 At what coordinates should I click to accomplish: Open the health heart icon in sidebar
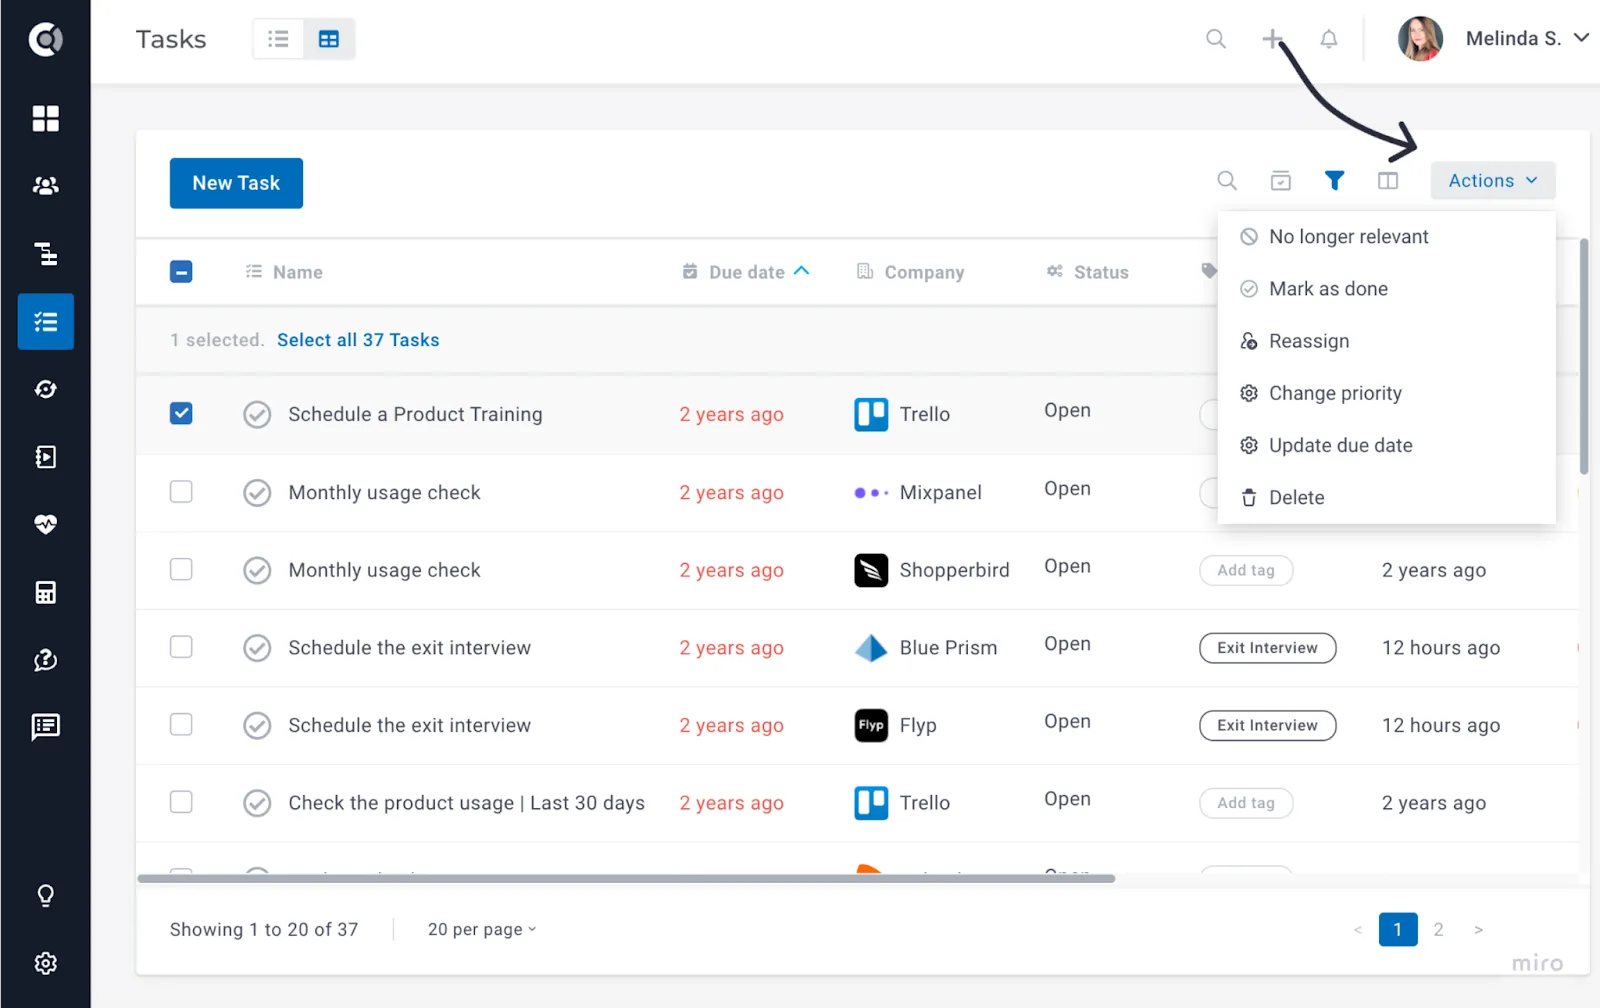[x=45, y=524]
